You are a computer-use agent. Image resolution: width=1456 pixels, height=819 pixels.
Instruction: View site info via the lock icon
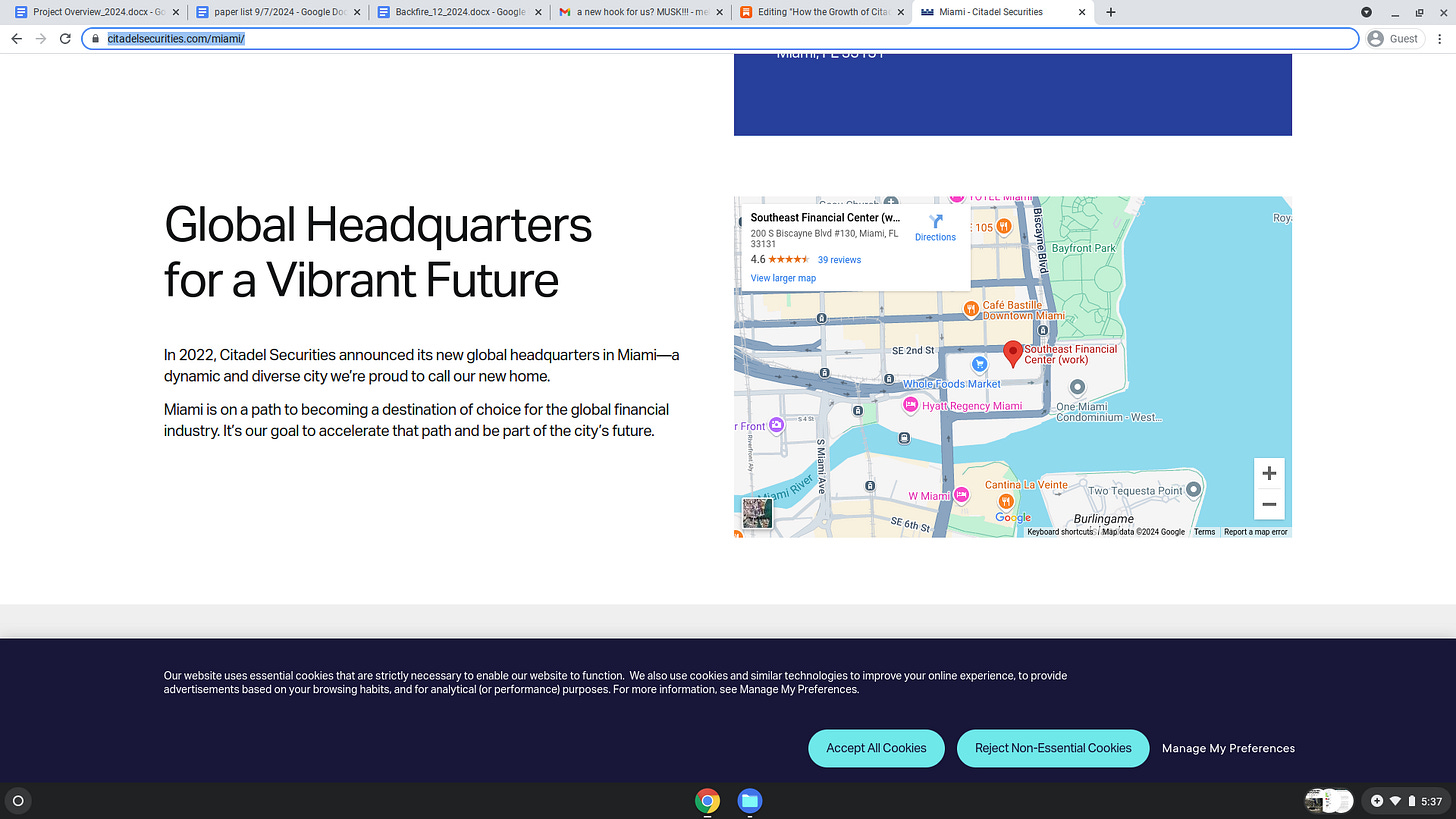(95, 39)
